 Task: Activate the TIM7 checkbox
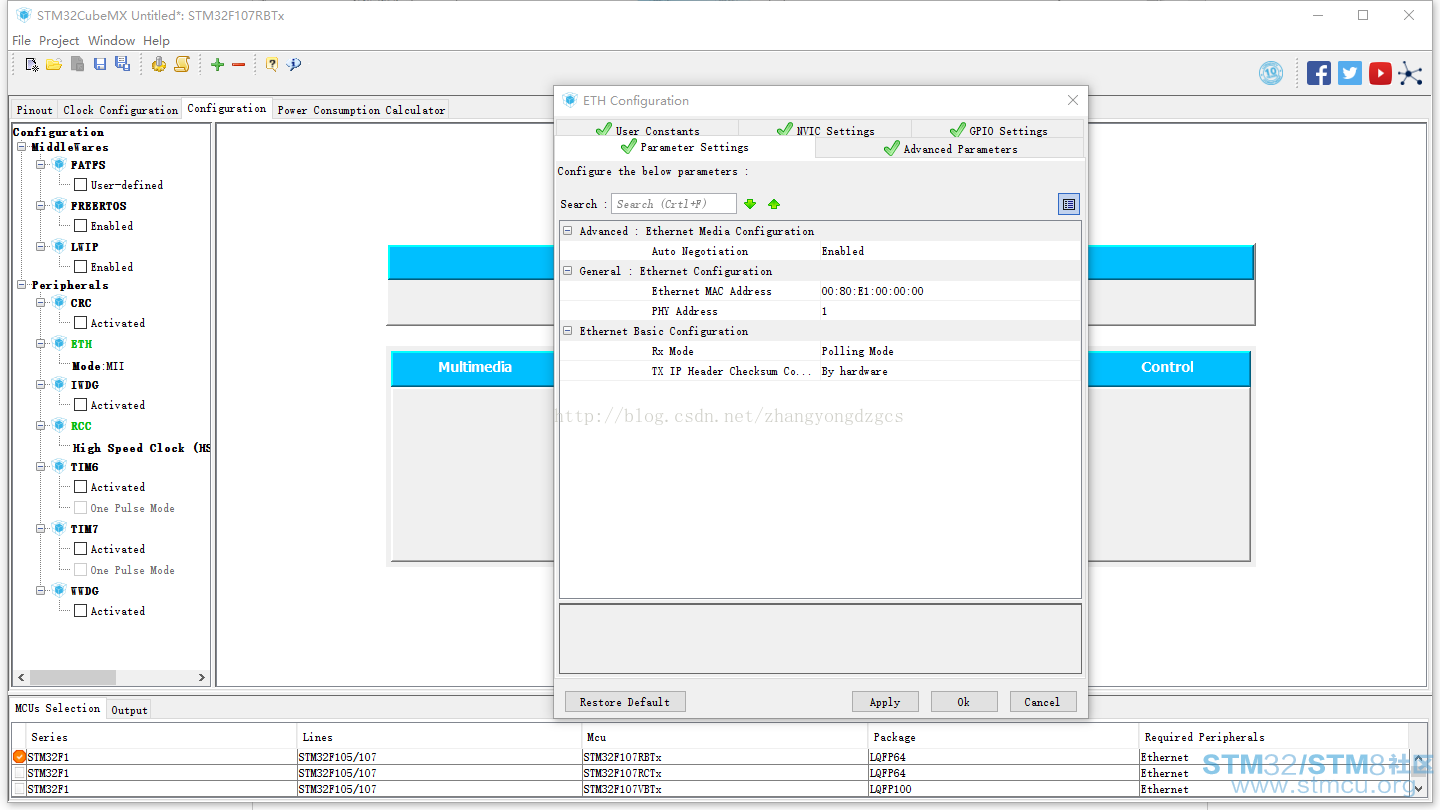81,549
